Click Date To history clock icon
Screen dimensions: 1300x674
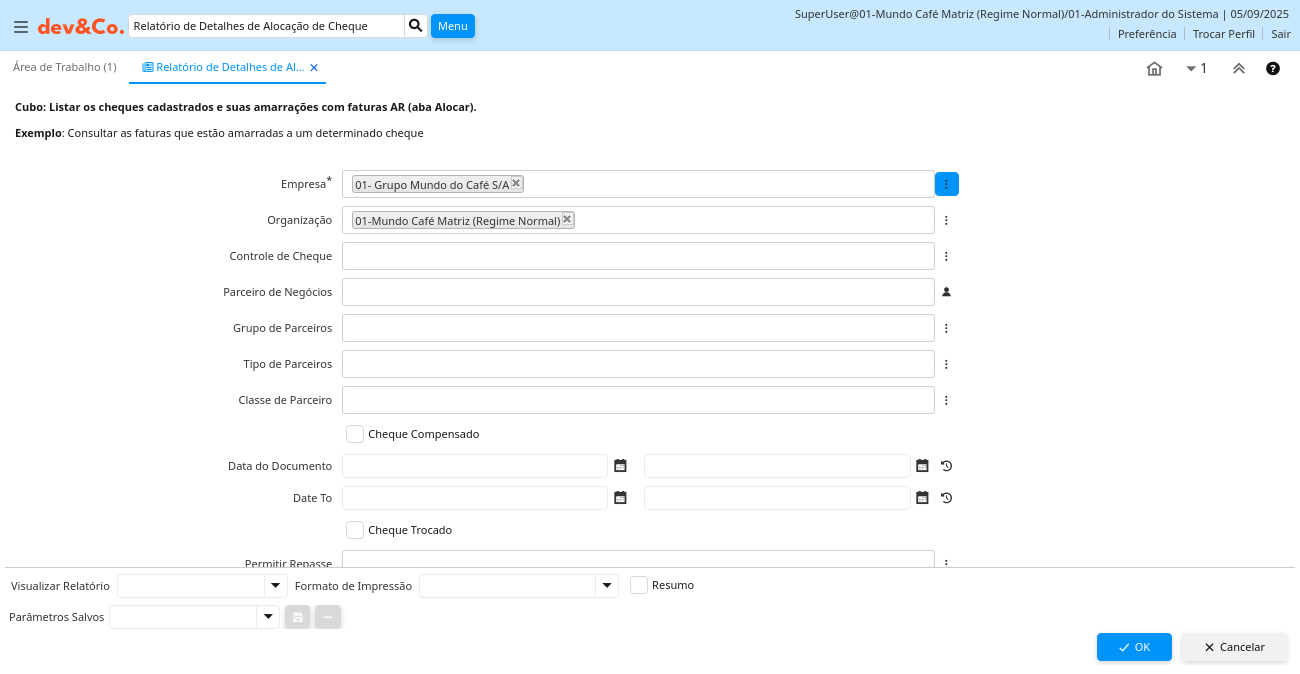click(x=946, y=498)
